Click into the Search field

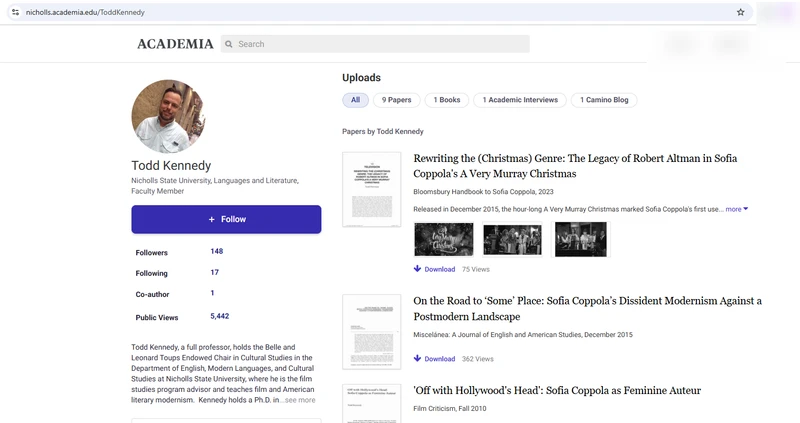375,44
